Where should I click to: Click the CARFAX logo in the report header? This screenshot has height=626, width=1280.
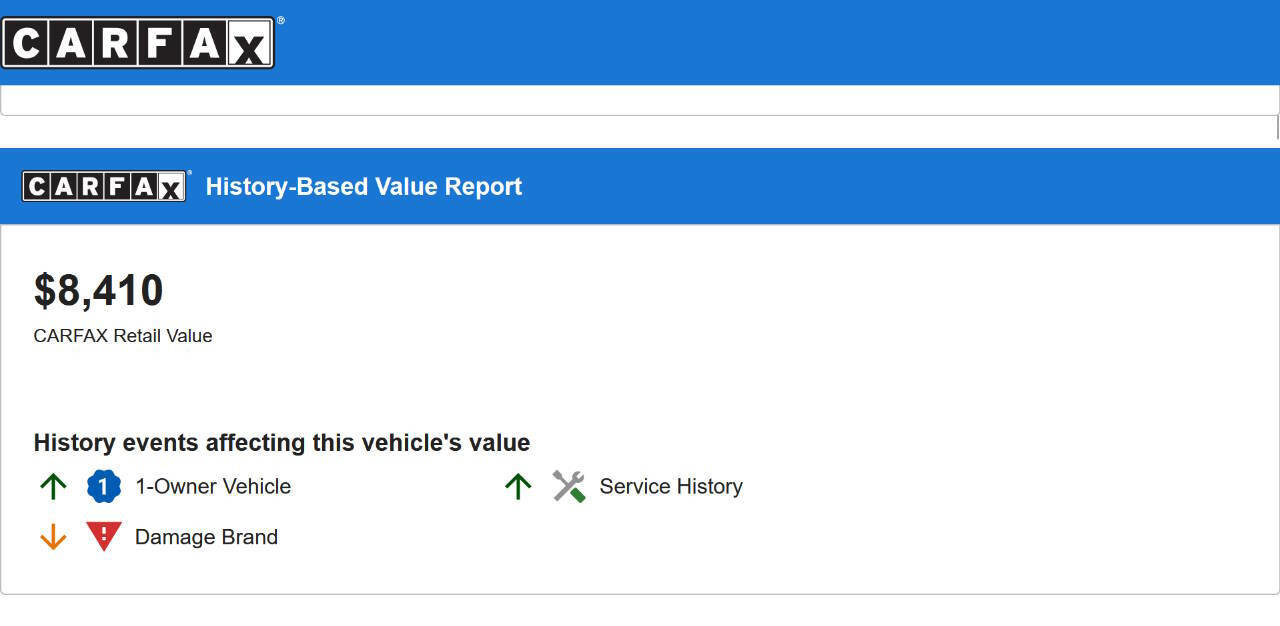point(104,185)
